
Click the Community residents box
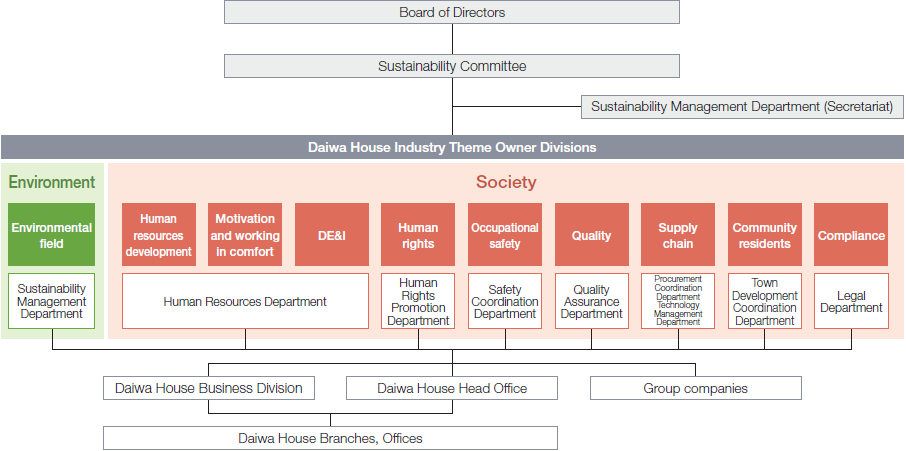coord(764,235)
